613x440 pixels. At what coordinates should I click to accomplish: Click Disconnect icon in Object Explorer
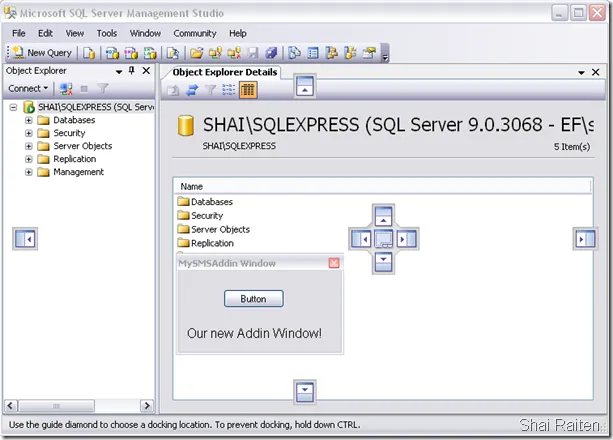coord(66,89)
